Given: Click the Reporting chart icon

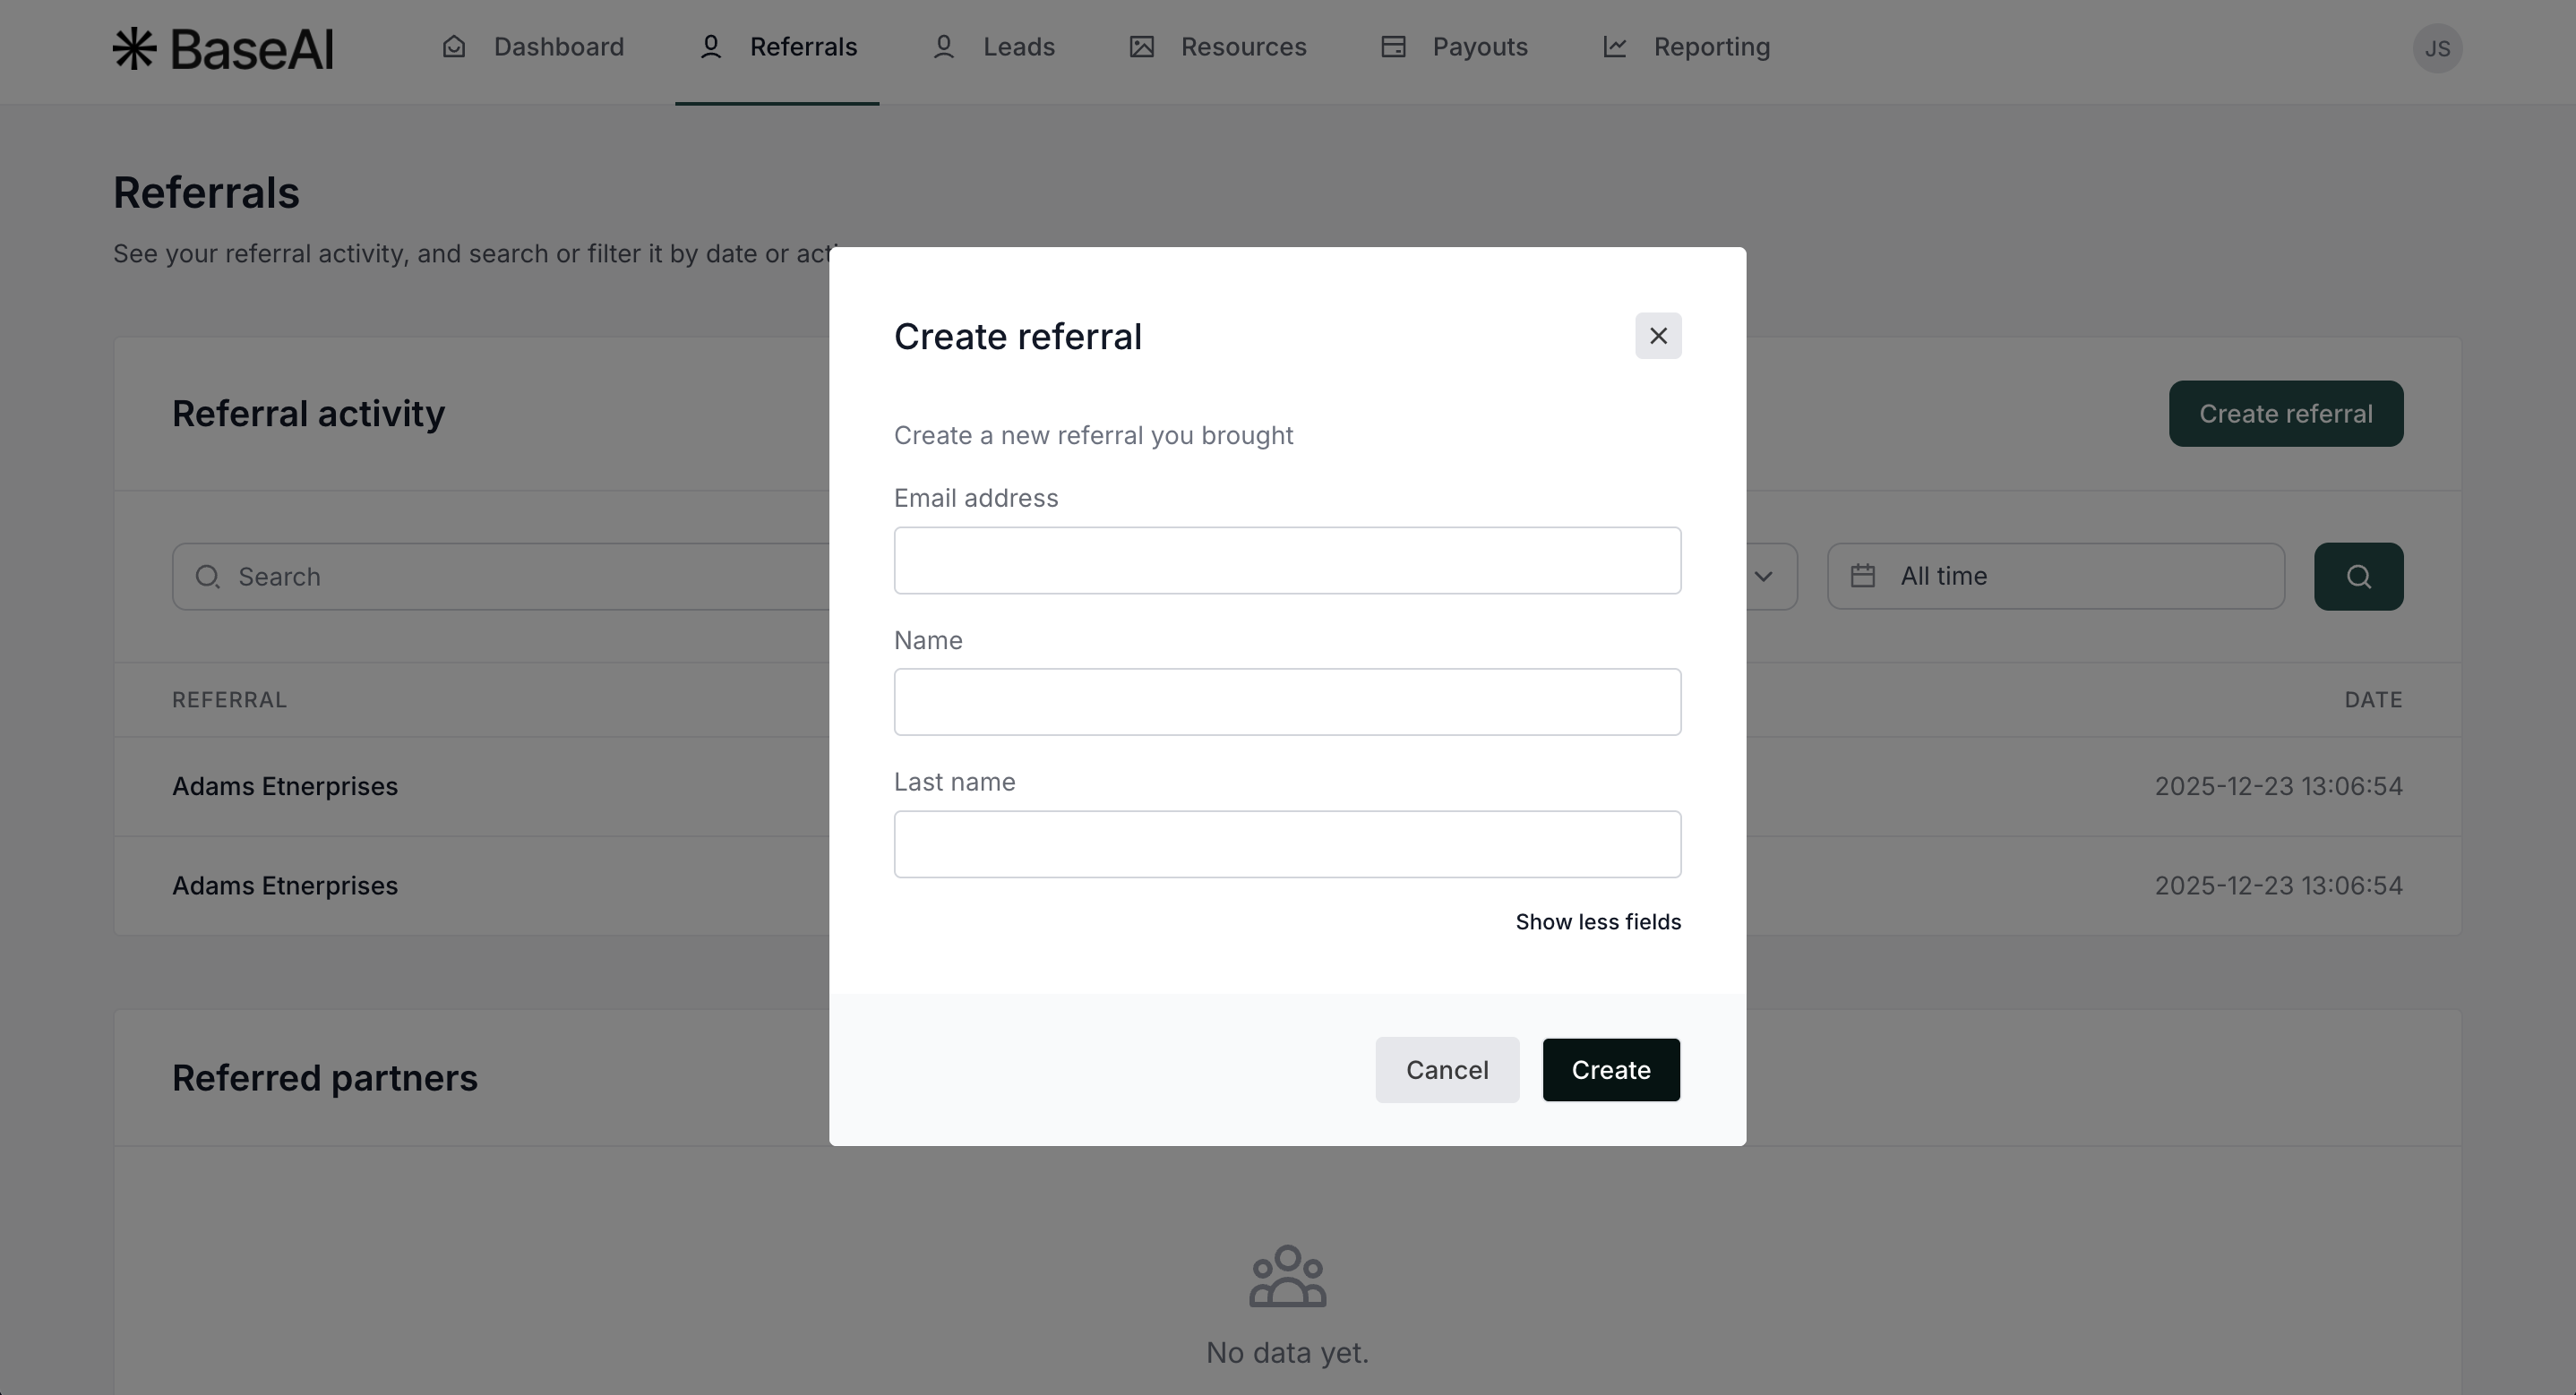Looking at the screenshot, I should pyautogui.click(x=1615, y=47).
